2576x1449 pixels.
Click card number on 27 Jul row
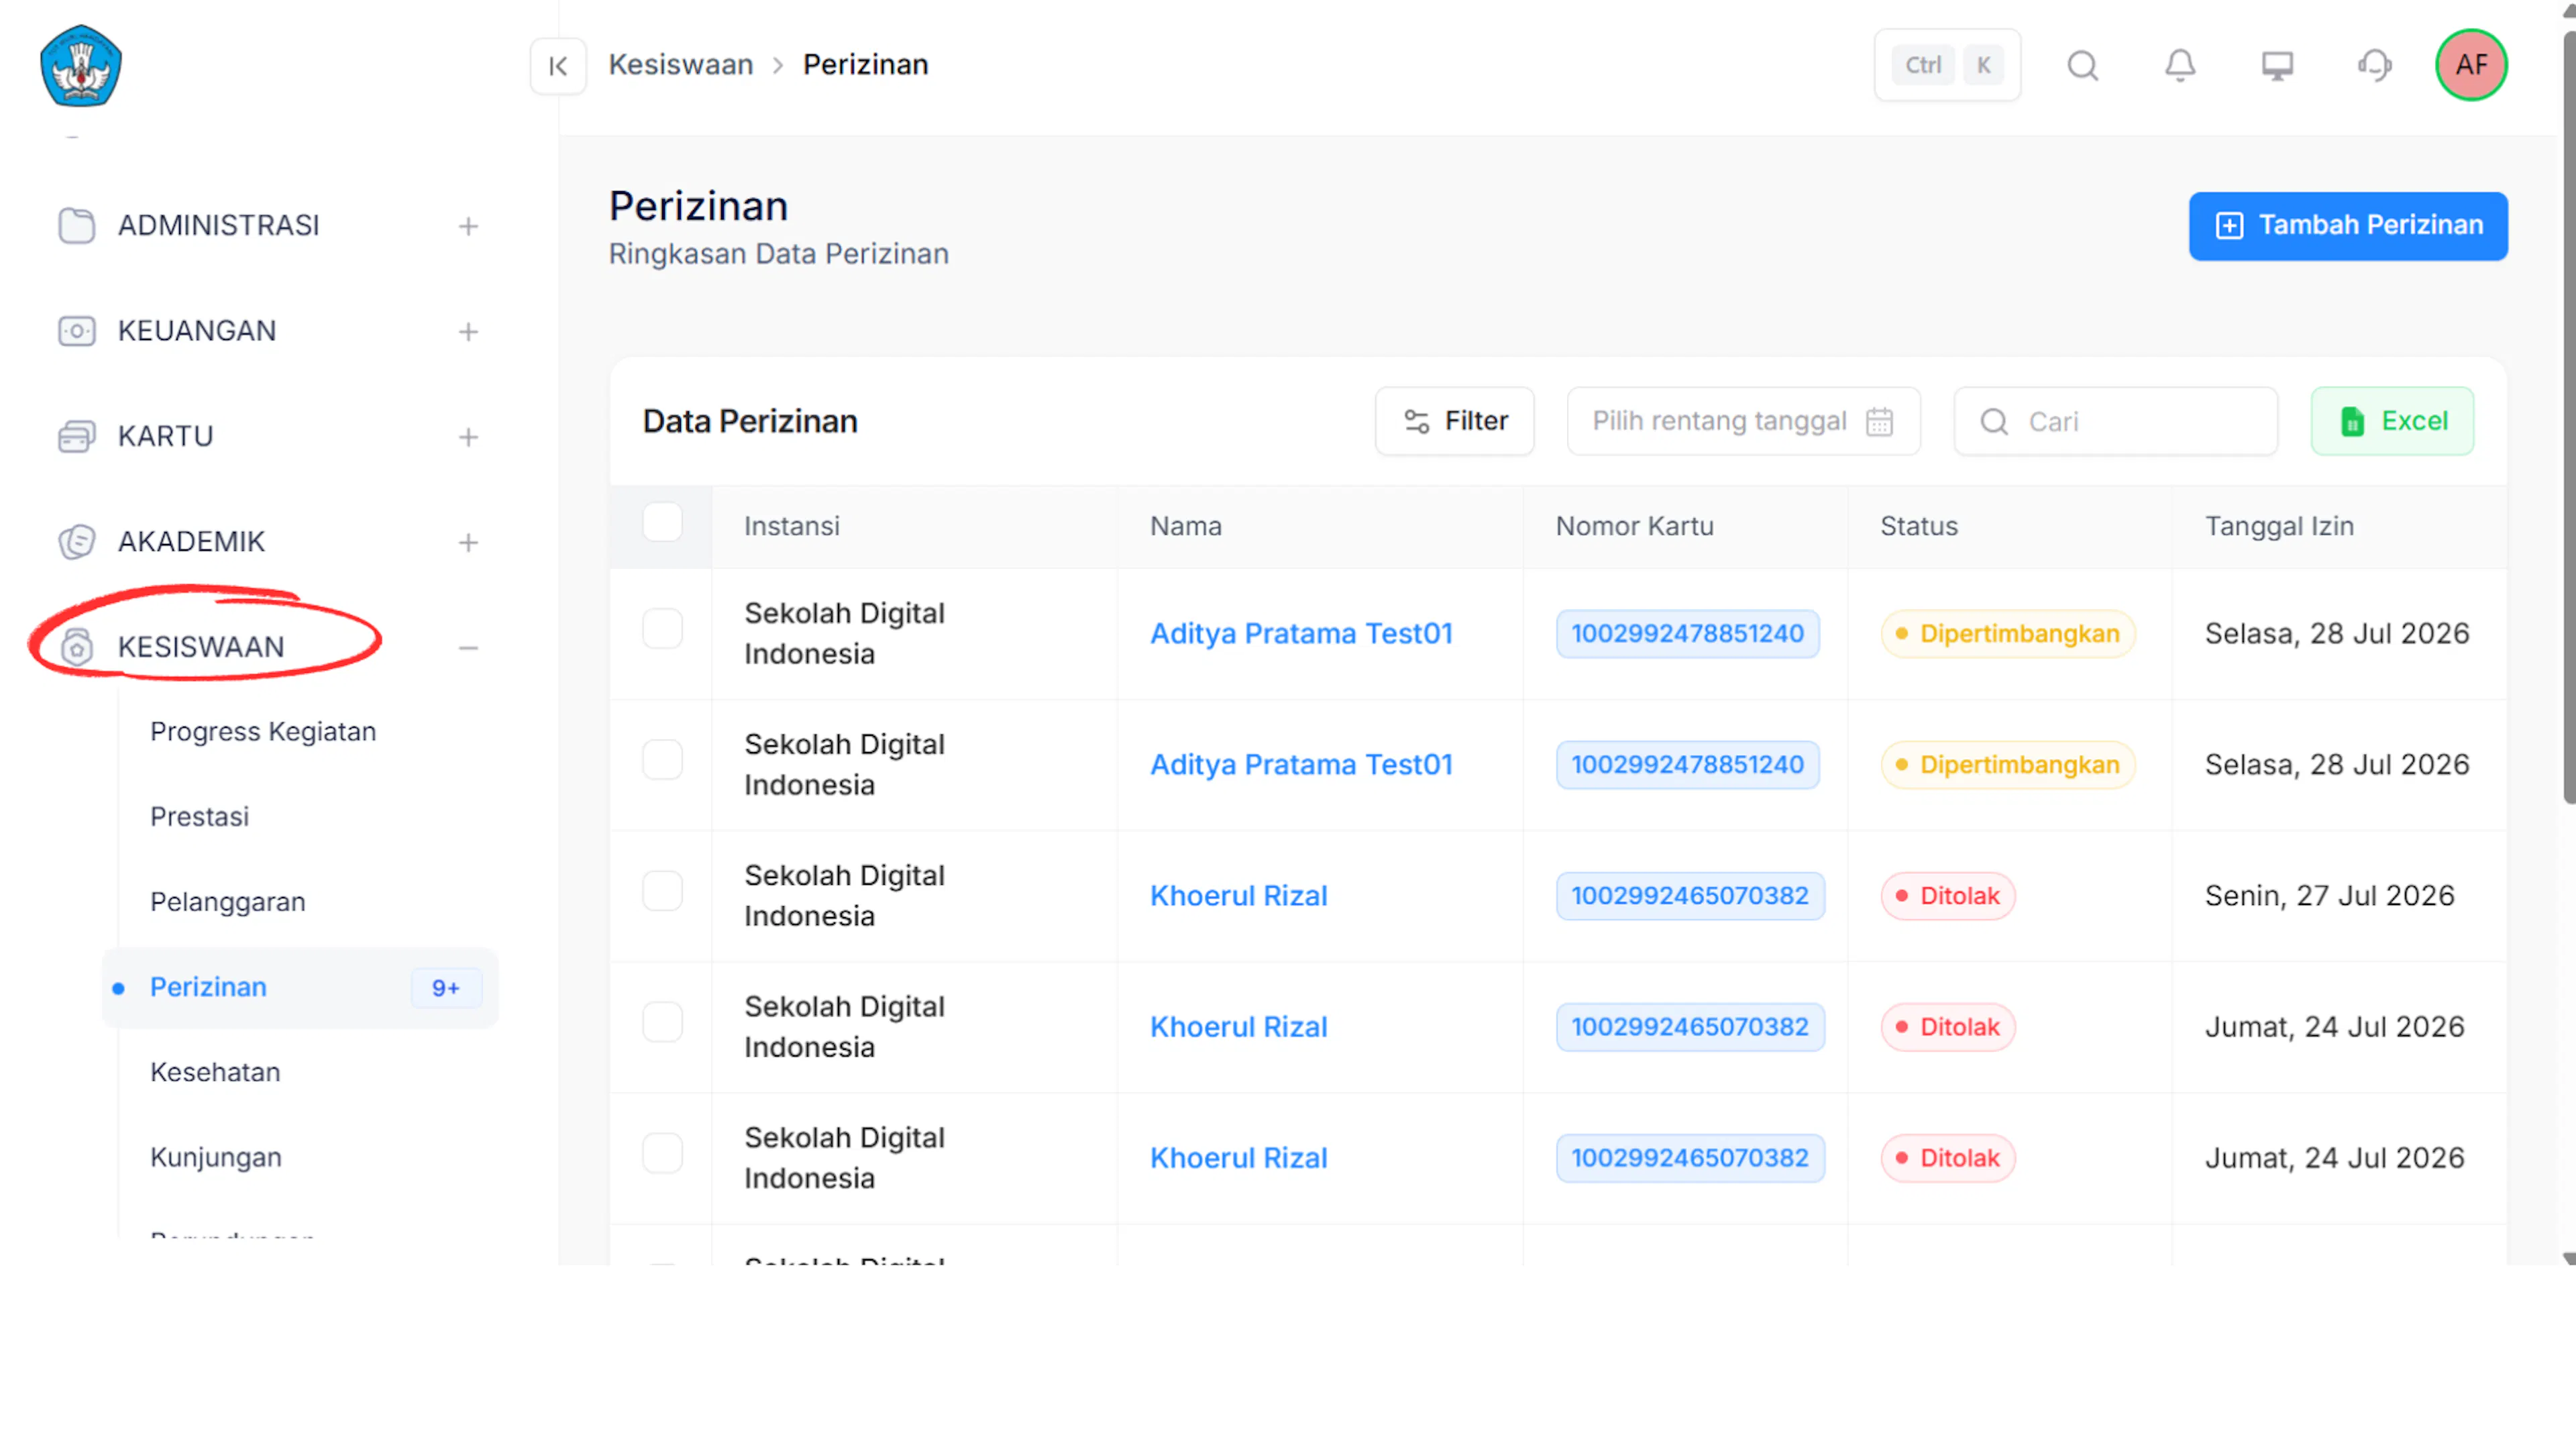(1690, 896)
